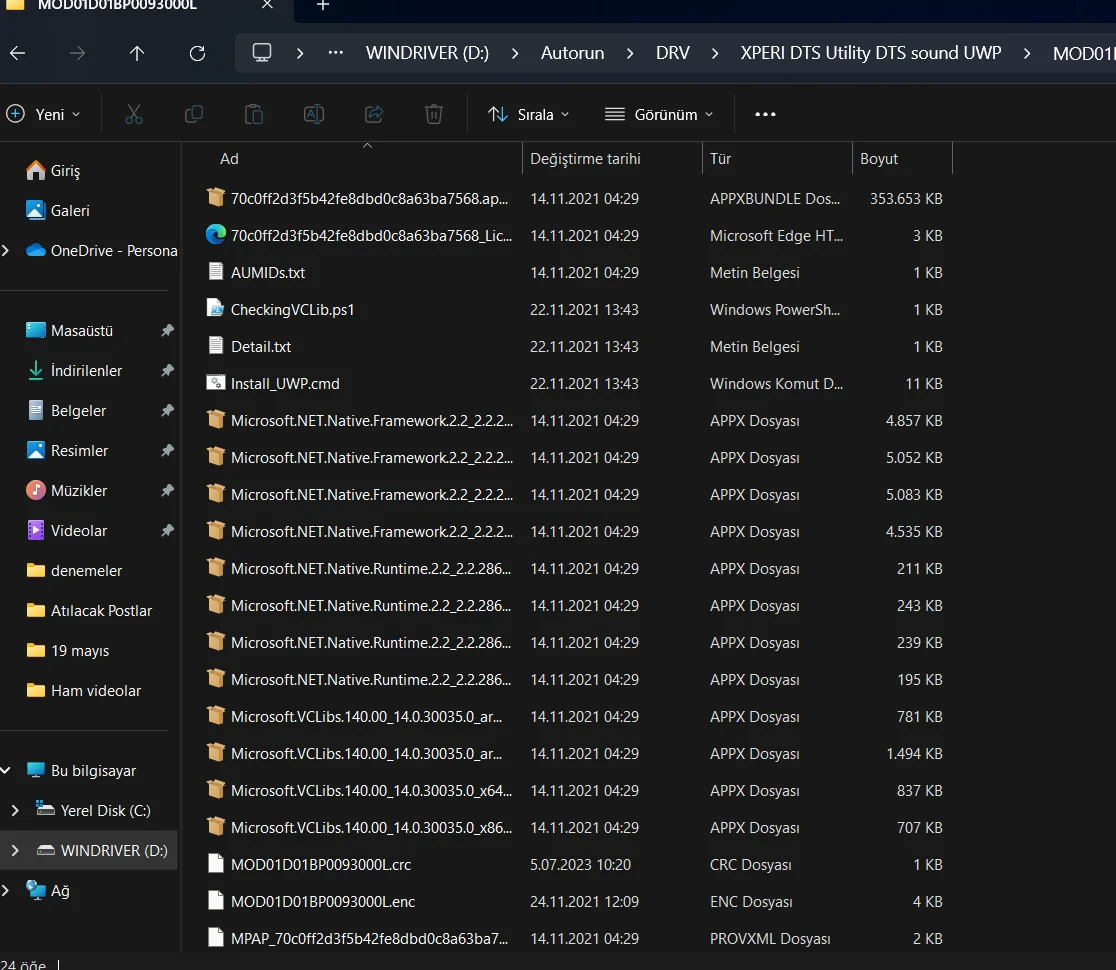Click the Copy icon in toolbar
The width and height of the screenshot is (1116, 970).
click(x=194, y=114)
